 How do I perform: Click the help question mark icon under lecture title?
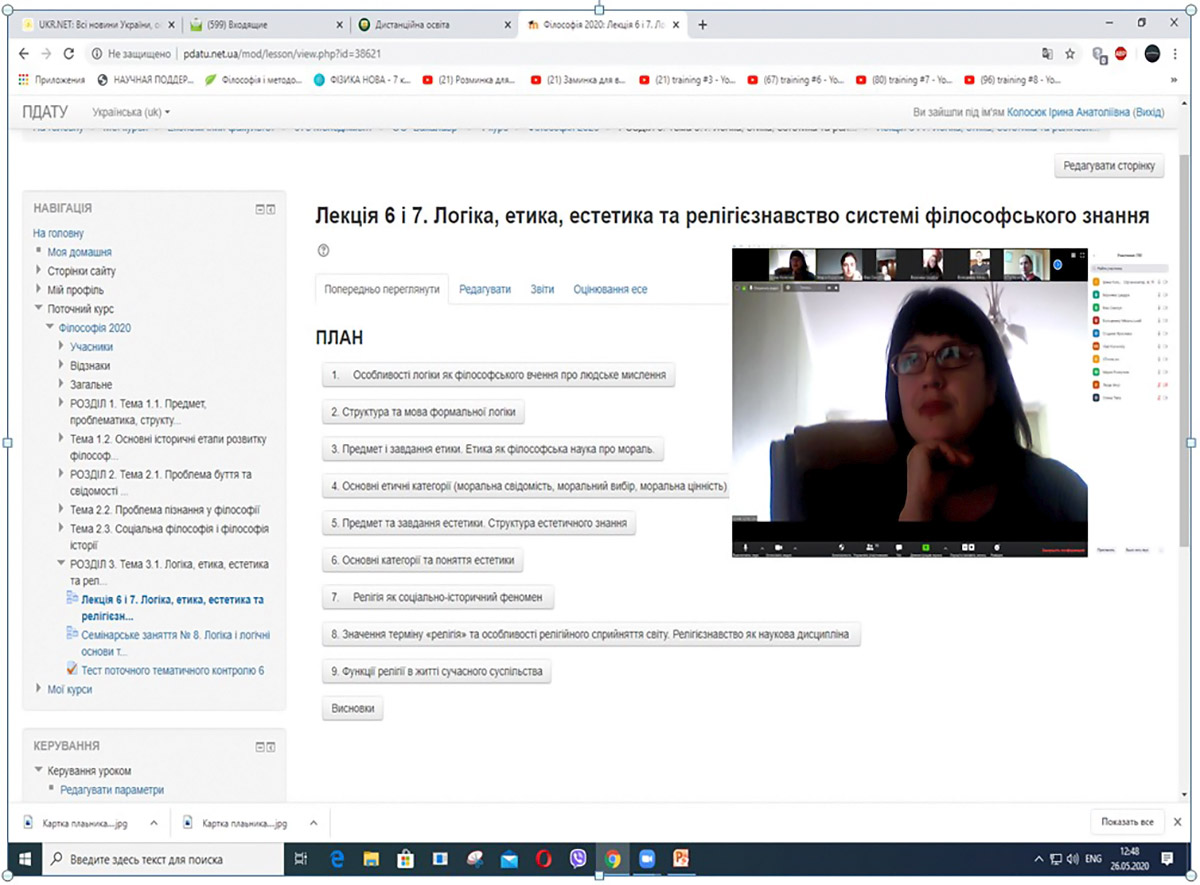[x=323, y=251]
